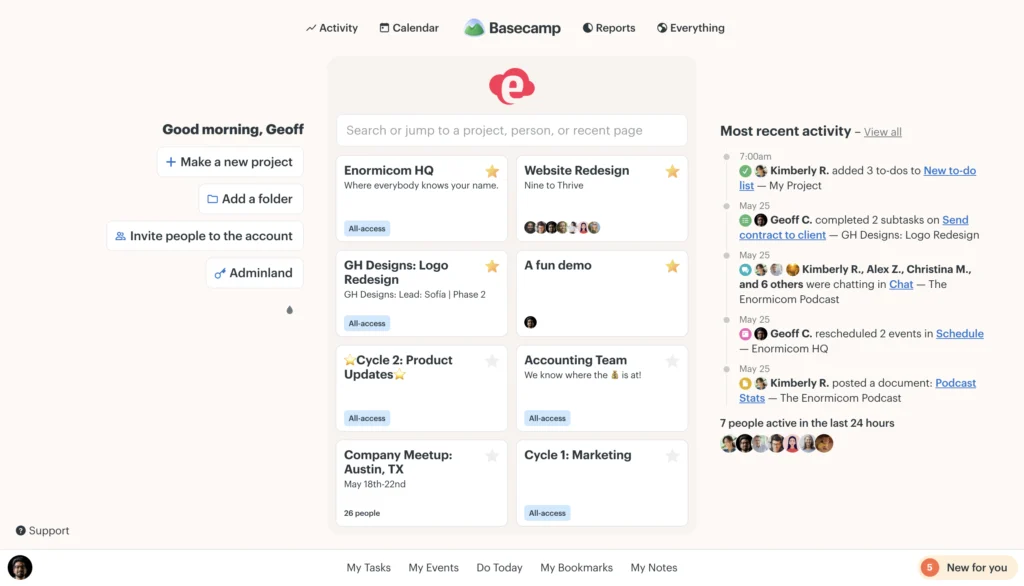The height and width of the screenshot is (586, 1024).
Task: Unpin Website Redesign using its star
Action: (672, 171)
